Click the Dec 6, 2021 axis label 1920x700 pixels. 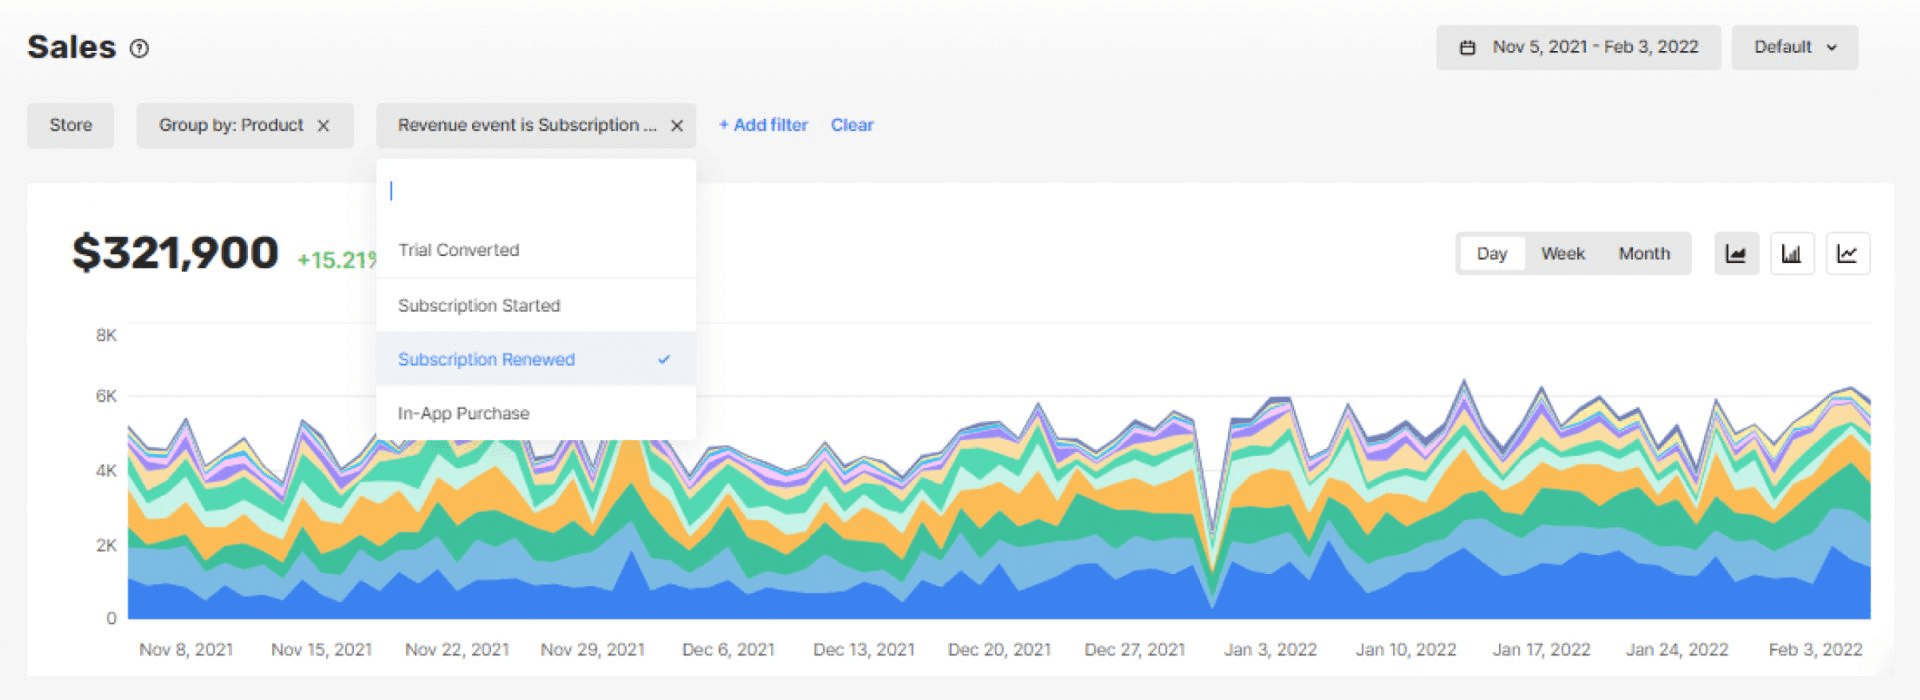coord(729,650)
